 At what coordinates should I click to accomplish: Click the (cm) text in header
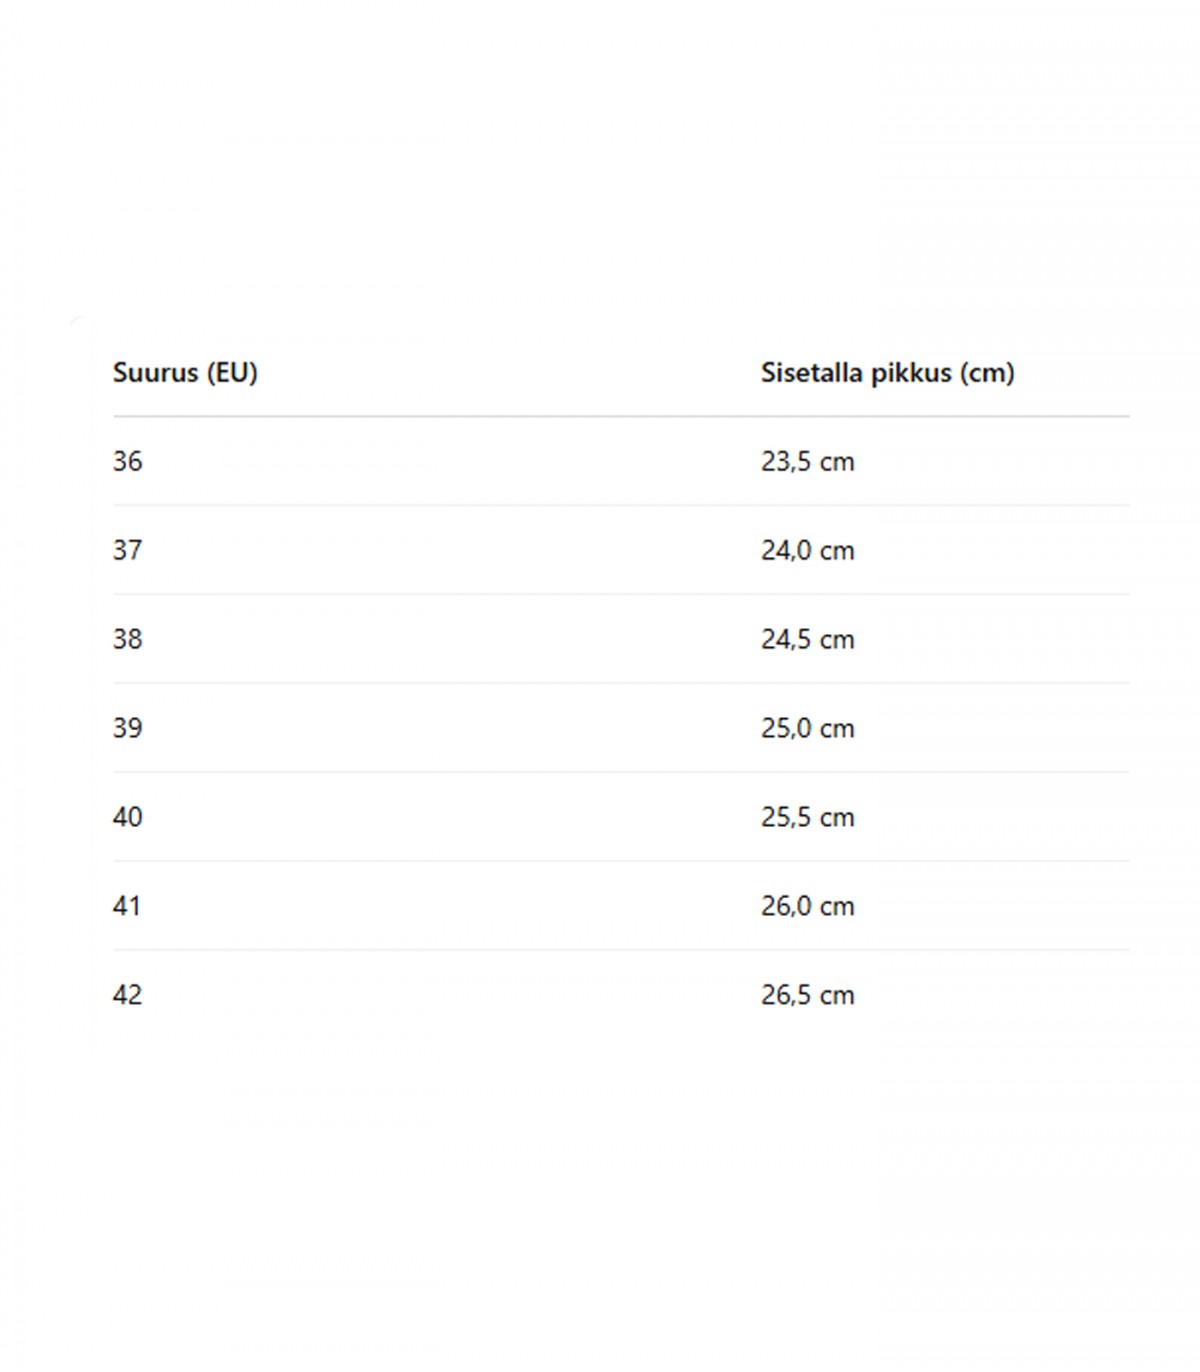coord(987,373)
